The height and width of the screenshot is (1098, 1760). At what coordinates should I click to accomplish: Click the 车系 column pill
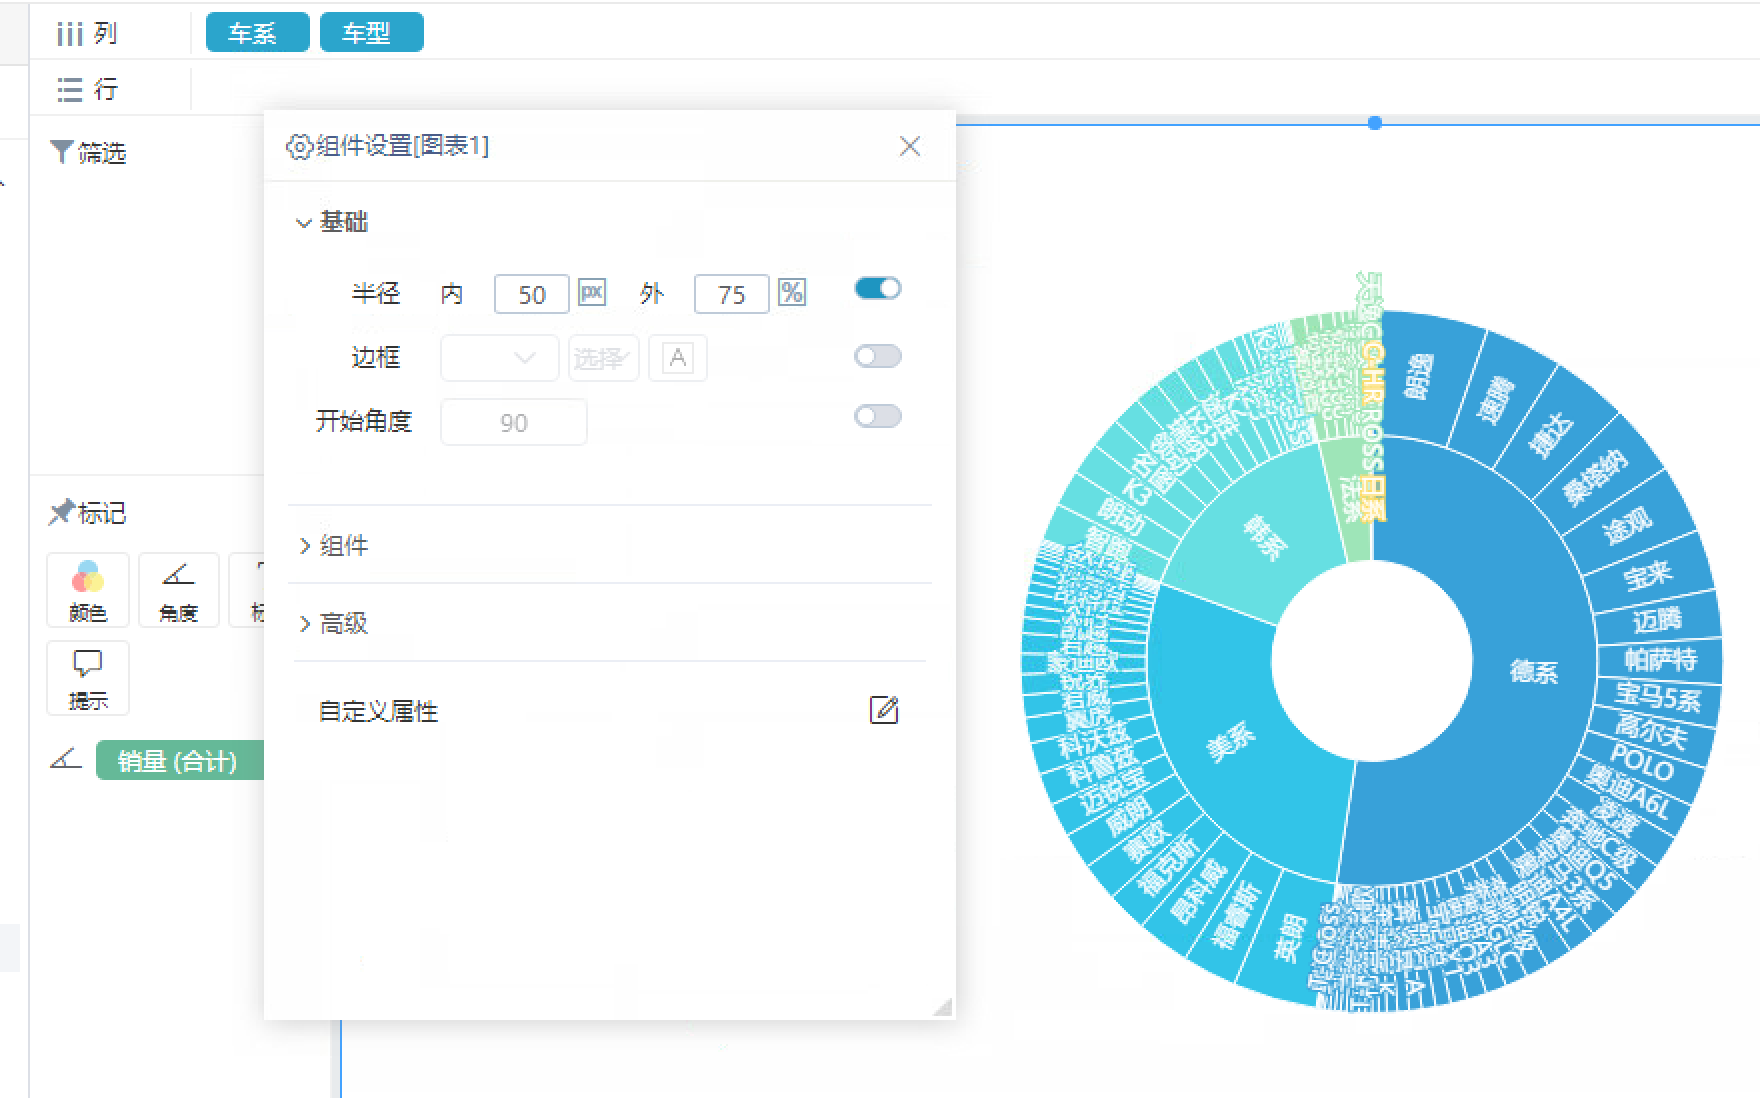click(257, 33)
